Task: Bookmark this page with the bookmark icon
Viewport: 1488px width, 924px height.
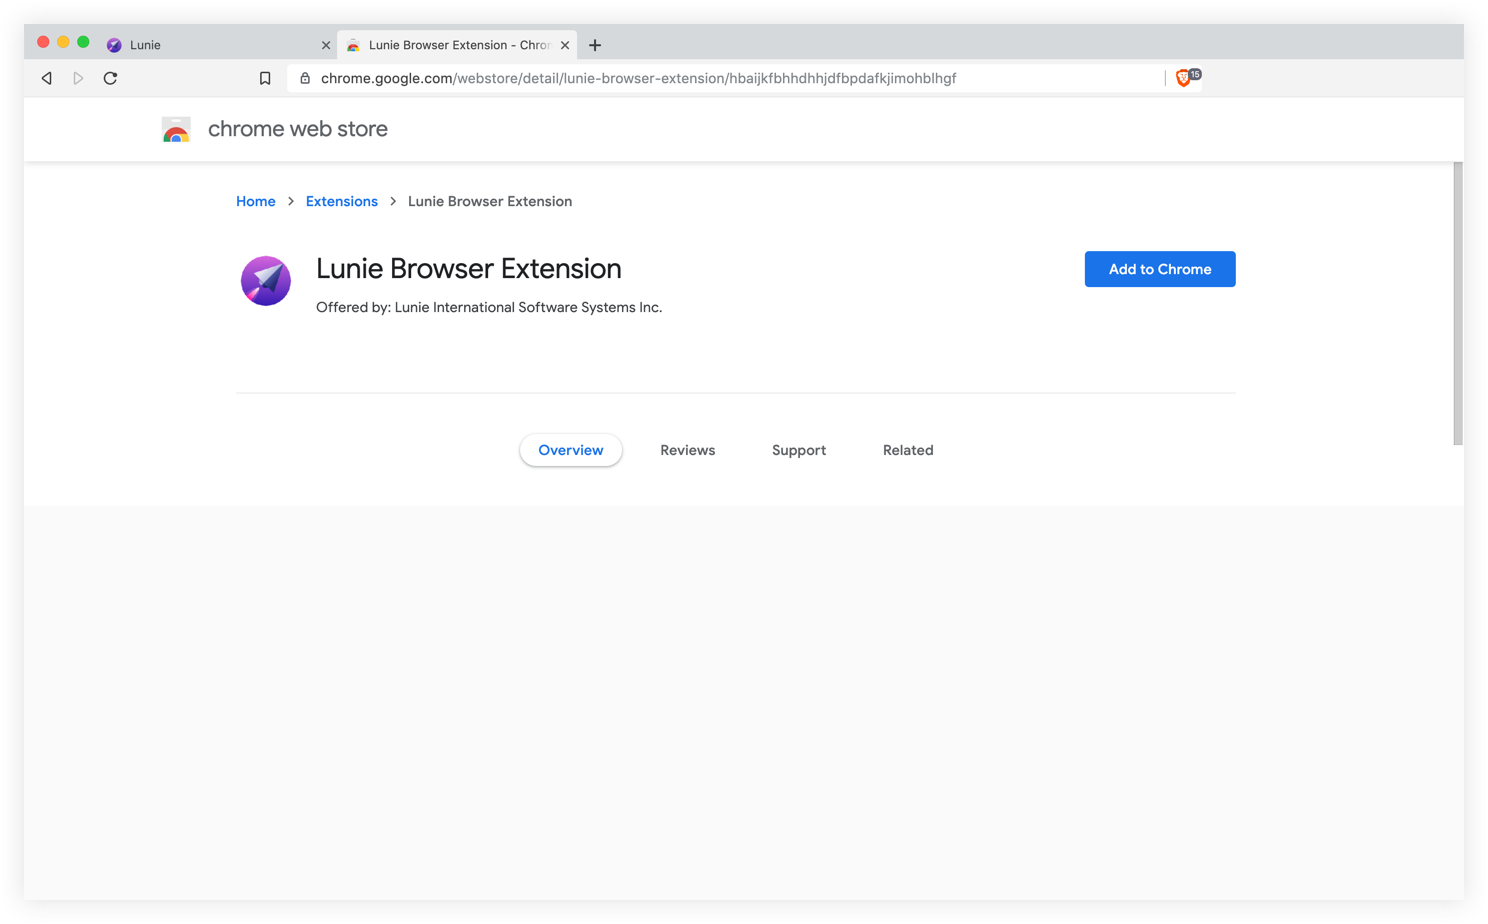Action: [x=265, y=78]
